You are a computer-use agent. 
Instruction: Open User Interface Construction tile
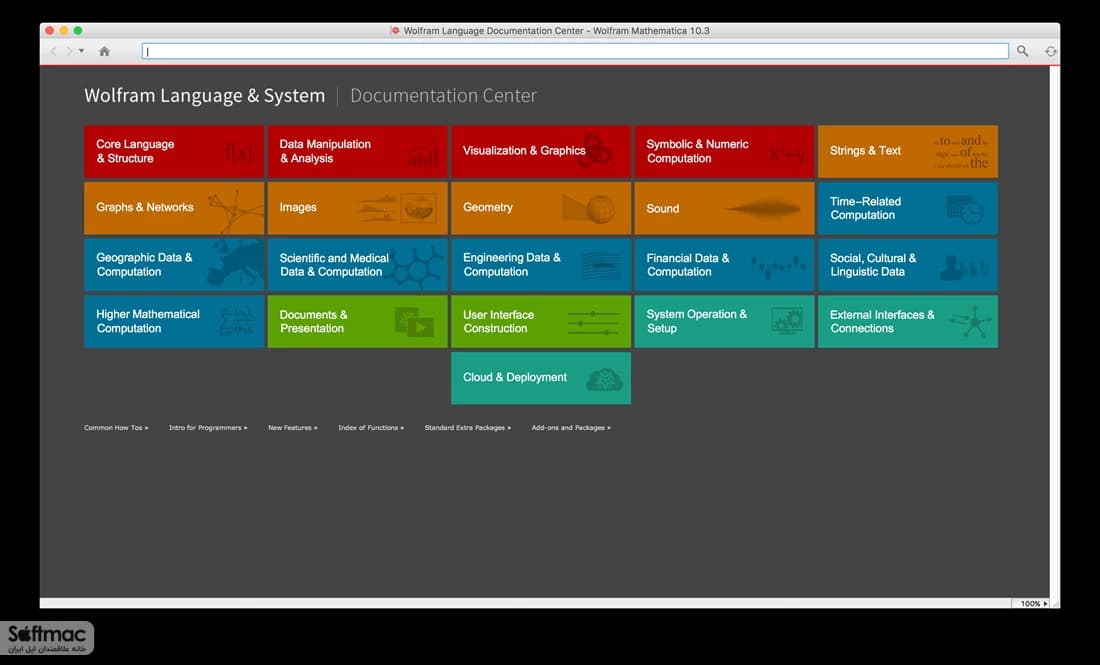tap(541, 321)
